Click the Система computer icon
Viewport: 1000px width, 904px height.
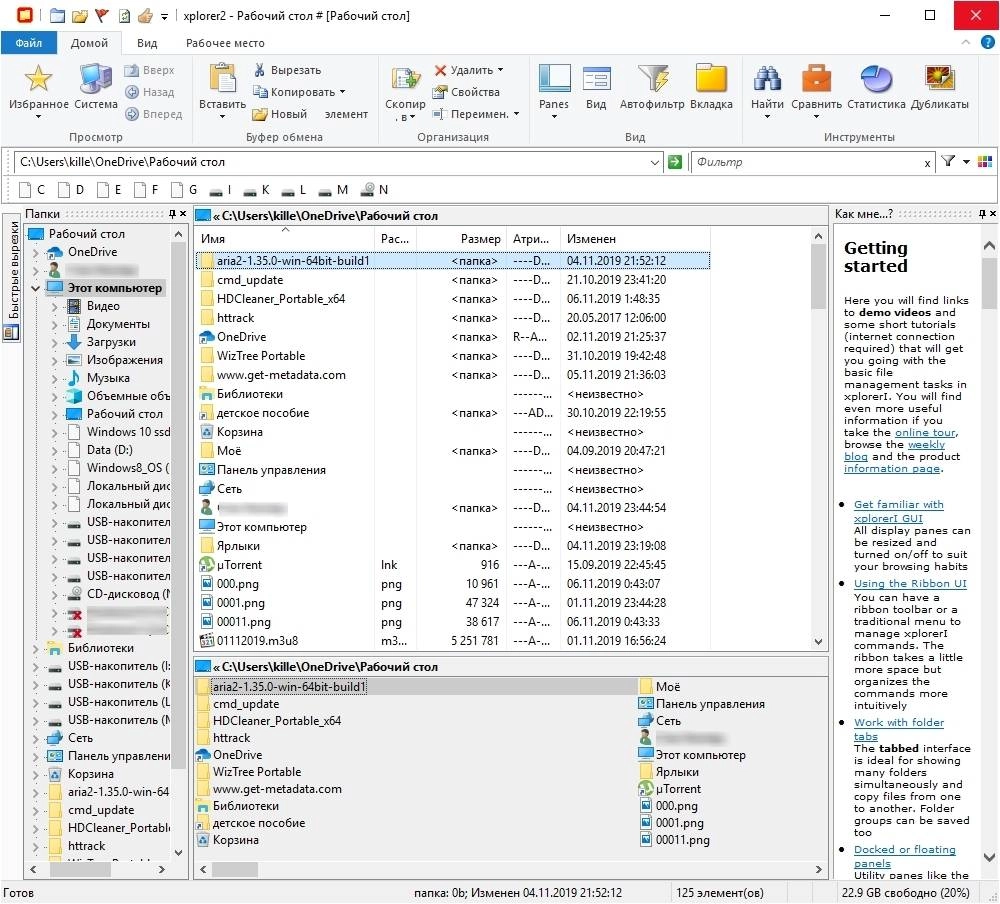click(x=96, y=78)
